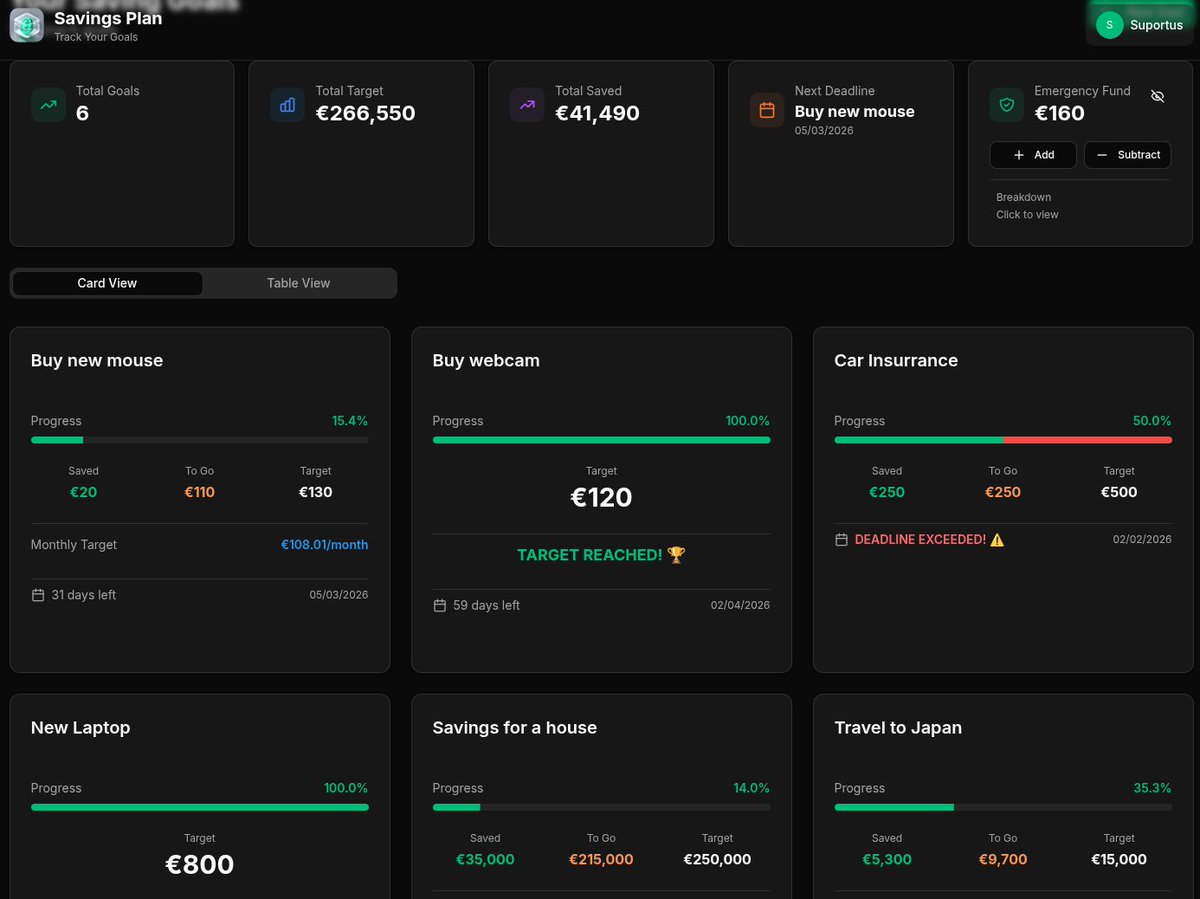Switch to Card View tab
Screen dimensions: 1200x899
107,283
